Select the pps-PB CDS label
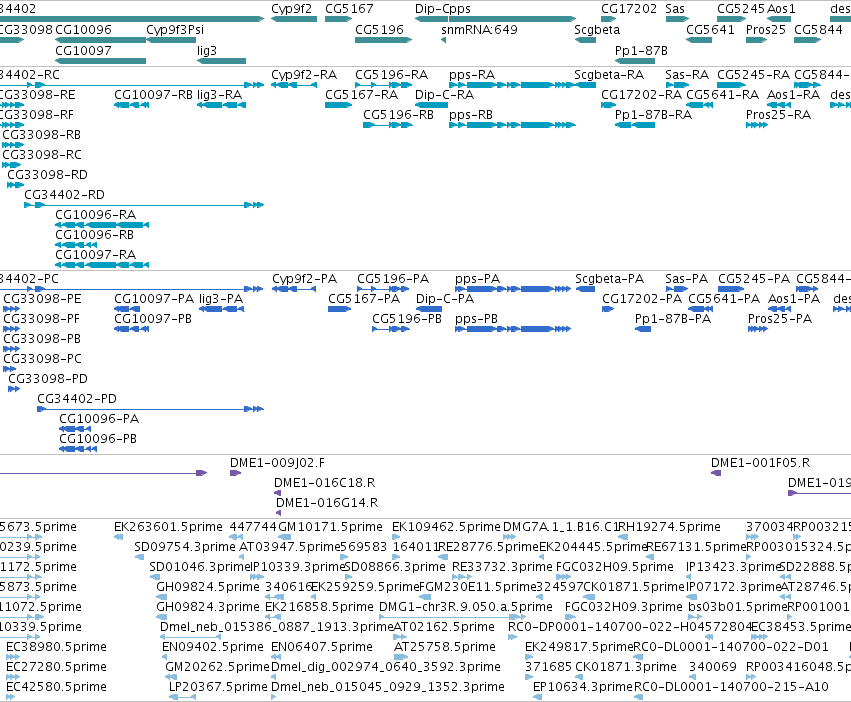The width and height of the screenshot is (851, 702). pos(476,319)
